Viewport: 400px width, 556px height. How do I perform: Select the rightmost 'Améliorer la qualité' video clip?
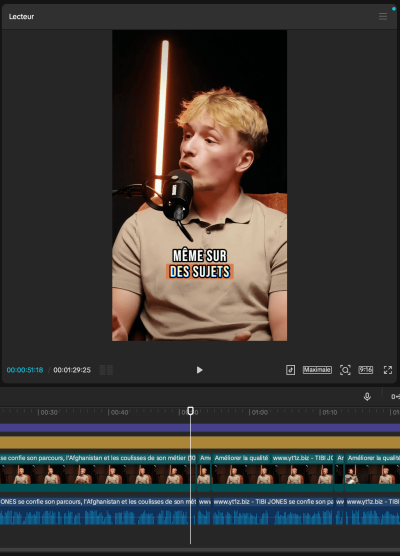tap(372, 473)
